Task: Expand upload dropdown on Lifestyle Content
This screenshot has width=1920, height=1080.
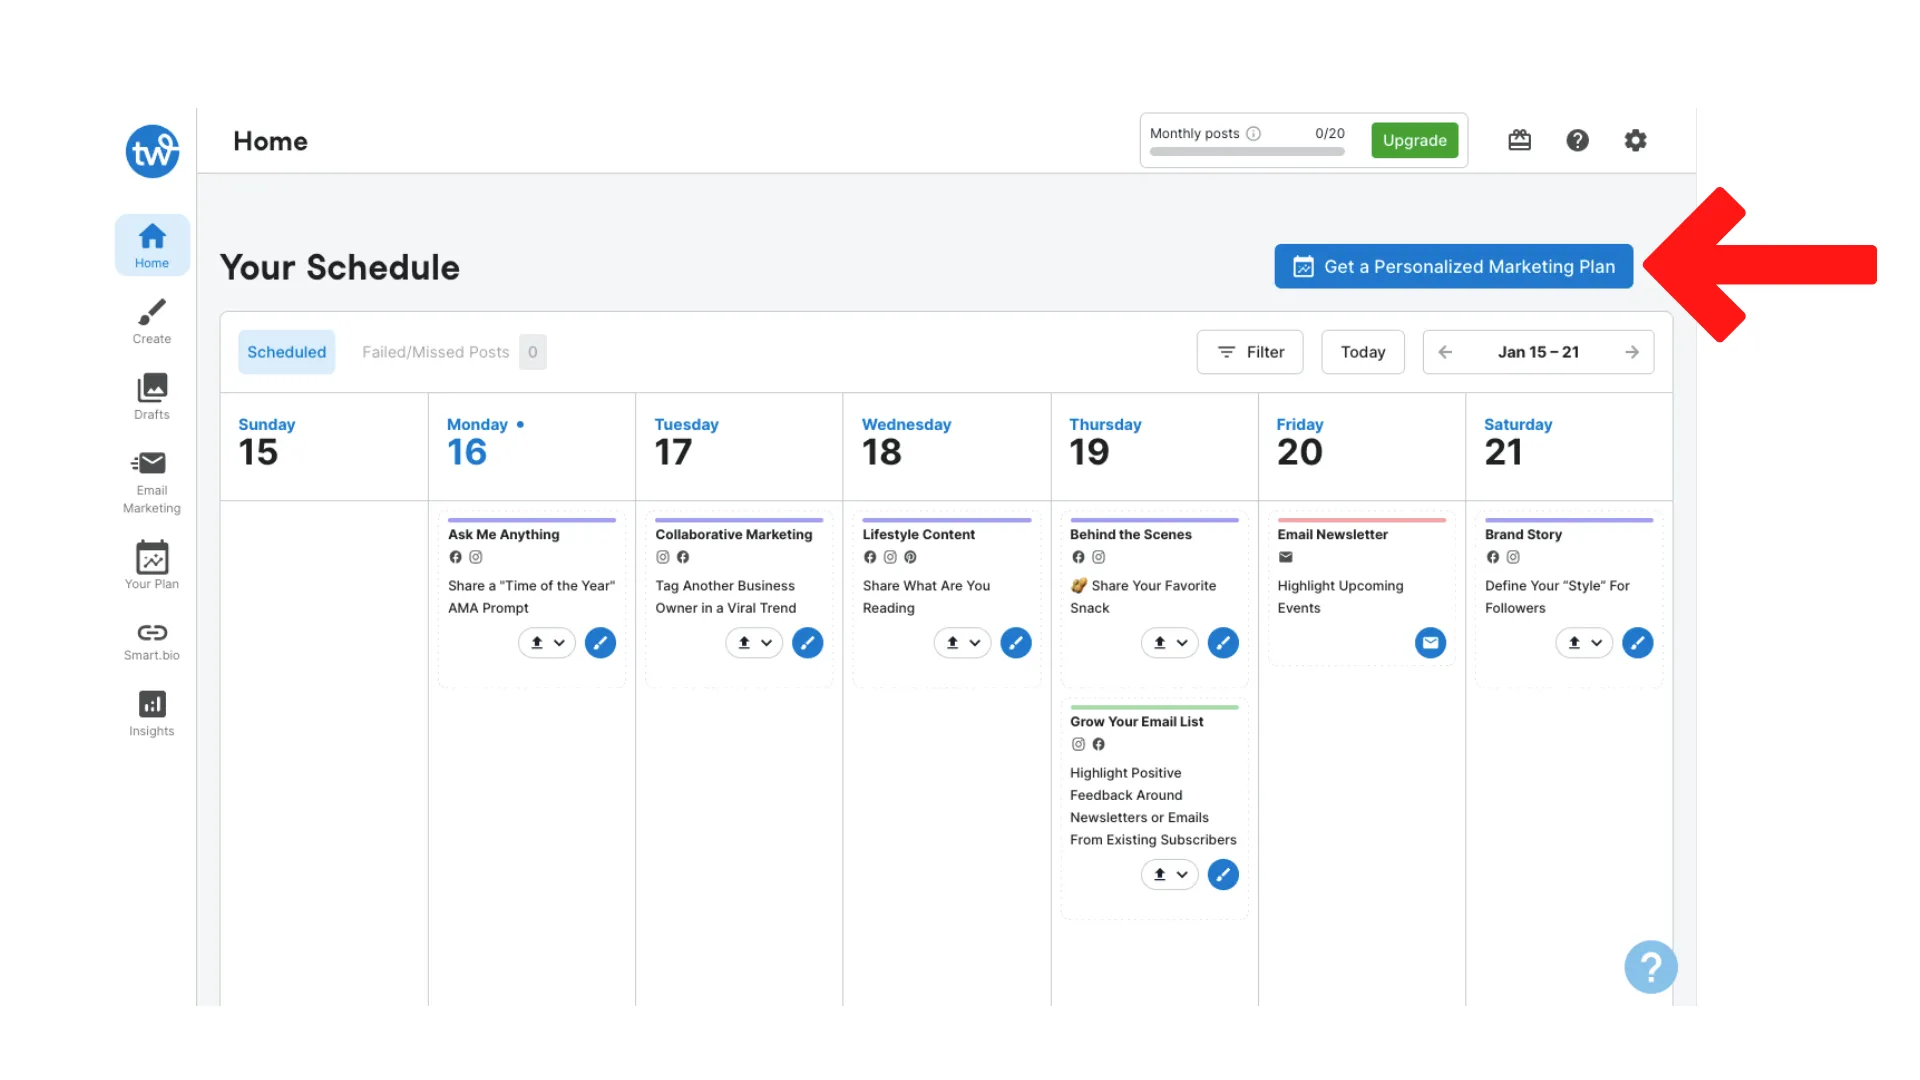Action: click(x=962, y=643)
